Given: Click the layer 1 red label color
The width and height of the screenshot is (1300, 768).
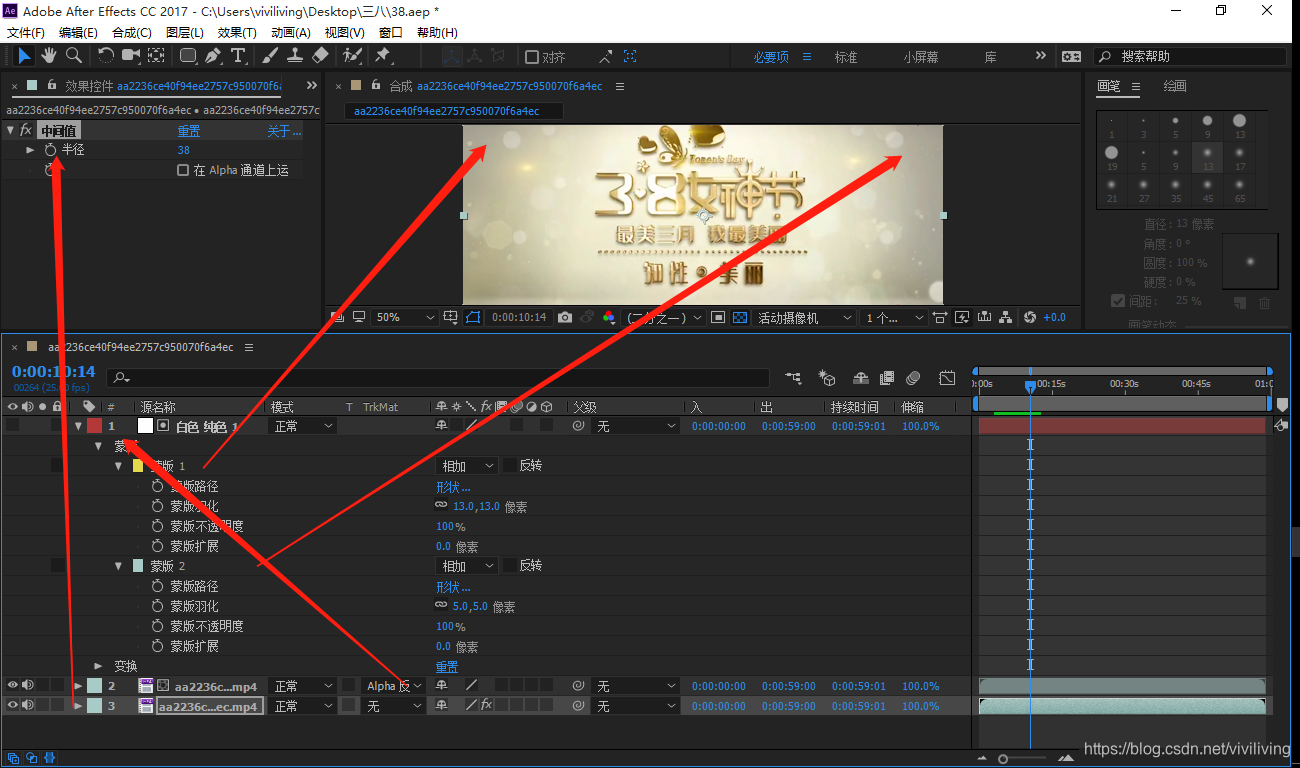Looking at the screenshot, I should click(94, 426).
